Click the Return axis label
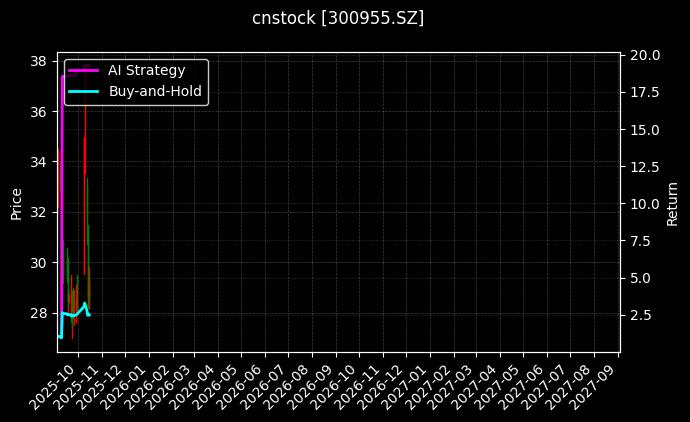690x422 pixels. [674, 203]
